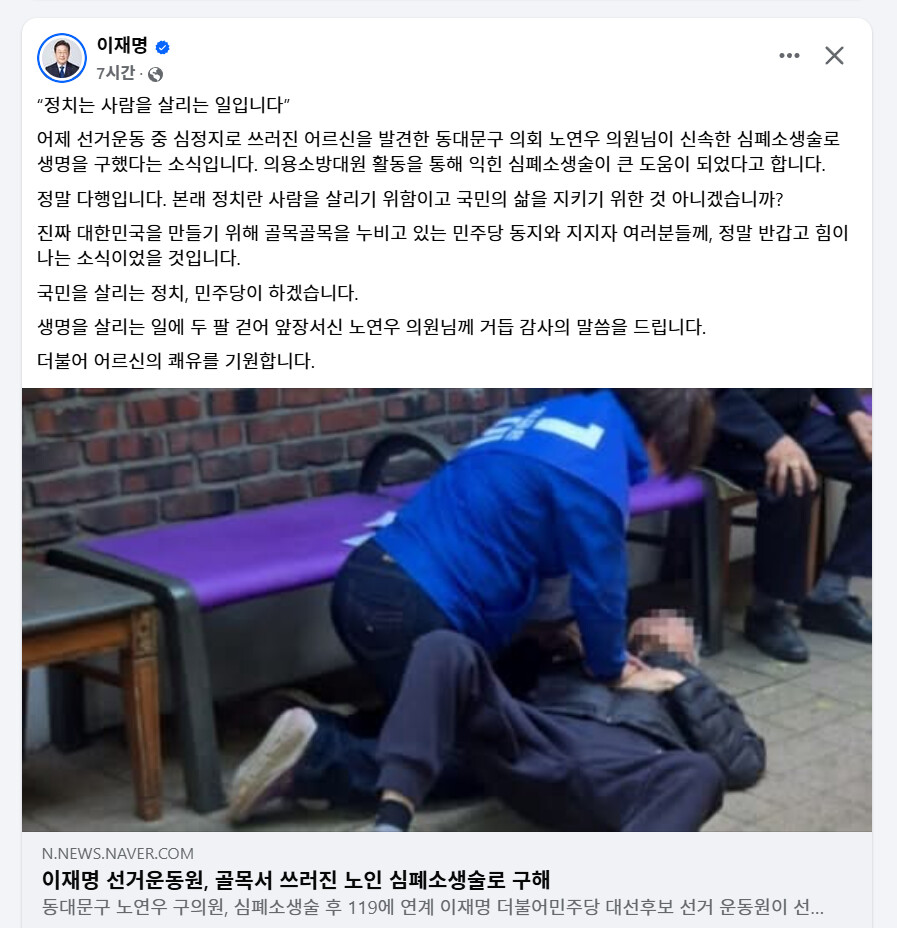Click the sentence starting 정말 다행입니다
The height and width of the screenshot is (928, 897).
[x=410, y=199]
